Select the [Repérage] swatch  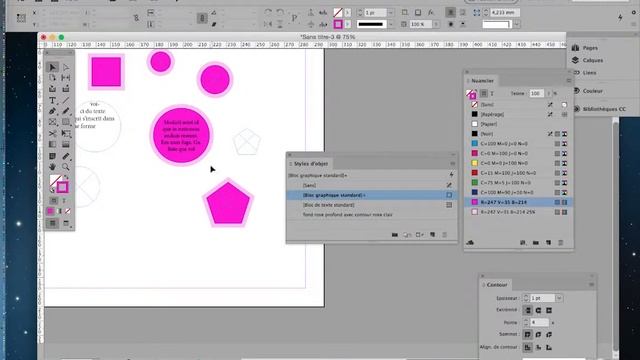[x=519, y=114]
